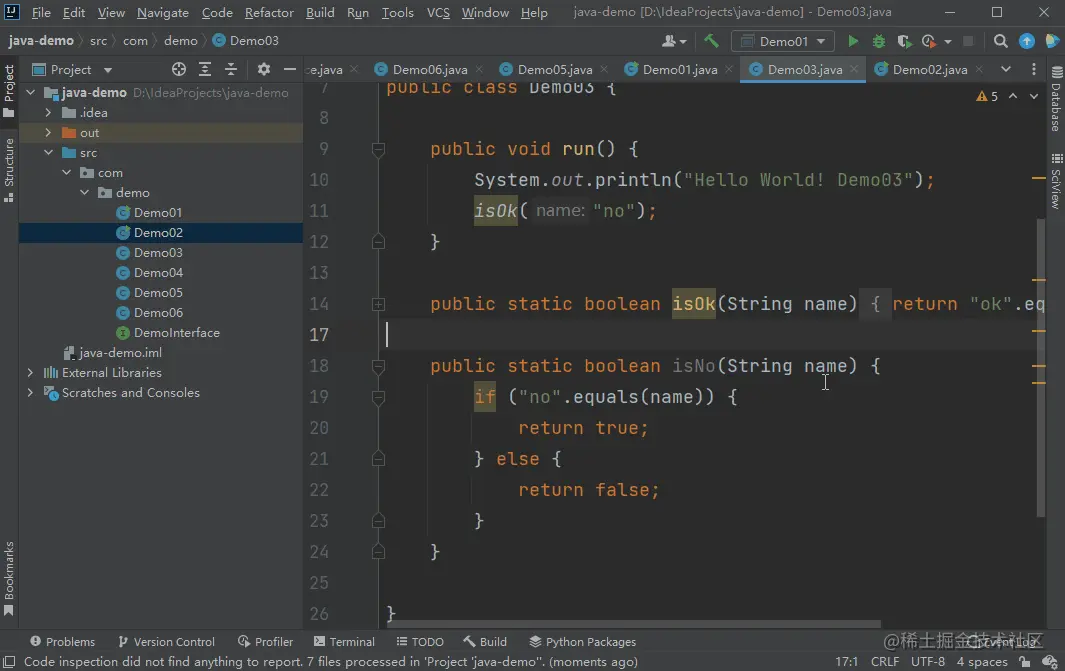1065x671 pixels.
Task: Select Demo01 class in tree
Action: pos(158,213)
